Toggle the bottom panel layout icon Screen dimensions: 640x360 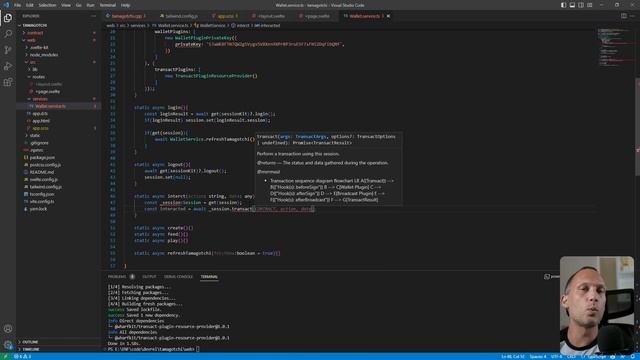coord(572,5)
